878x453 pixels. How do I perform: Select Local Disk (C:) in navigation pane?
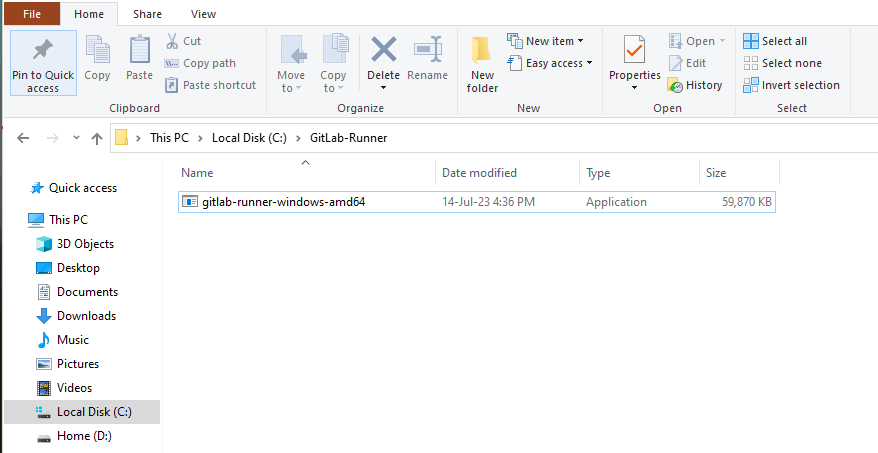click(x=82, y=412)
